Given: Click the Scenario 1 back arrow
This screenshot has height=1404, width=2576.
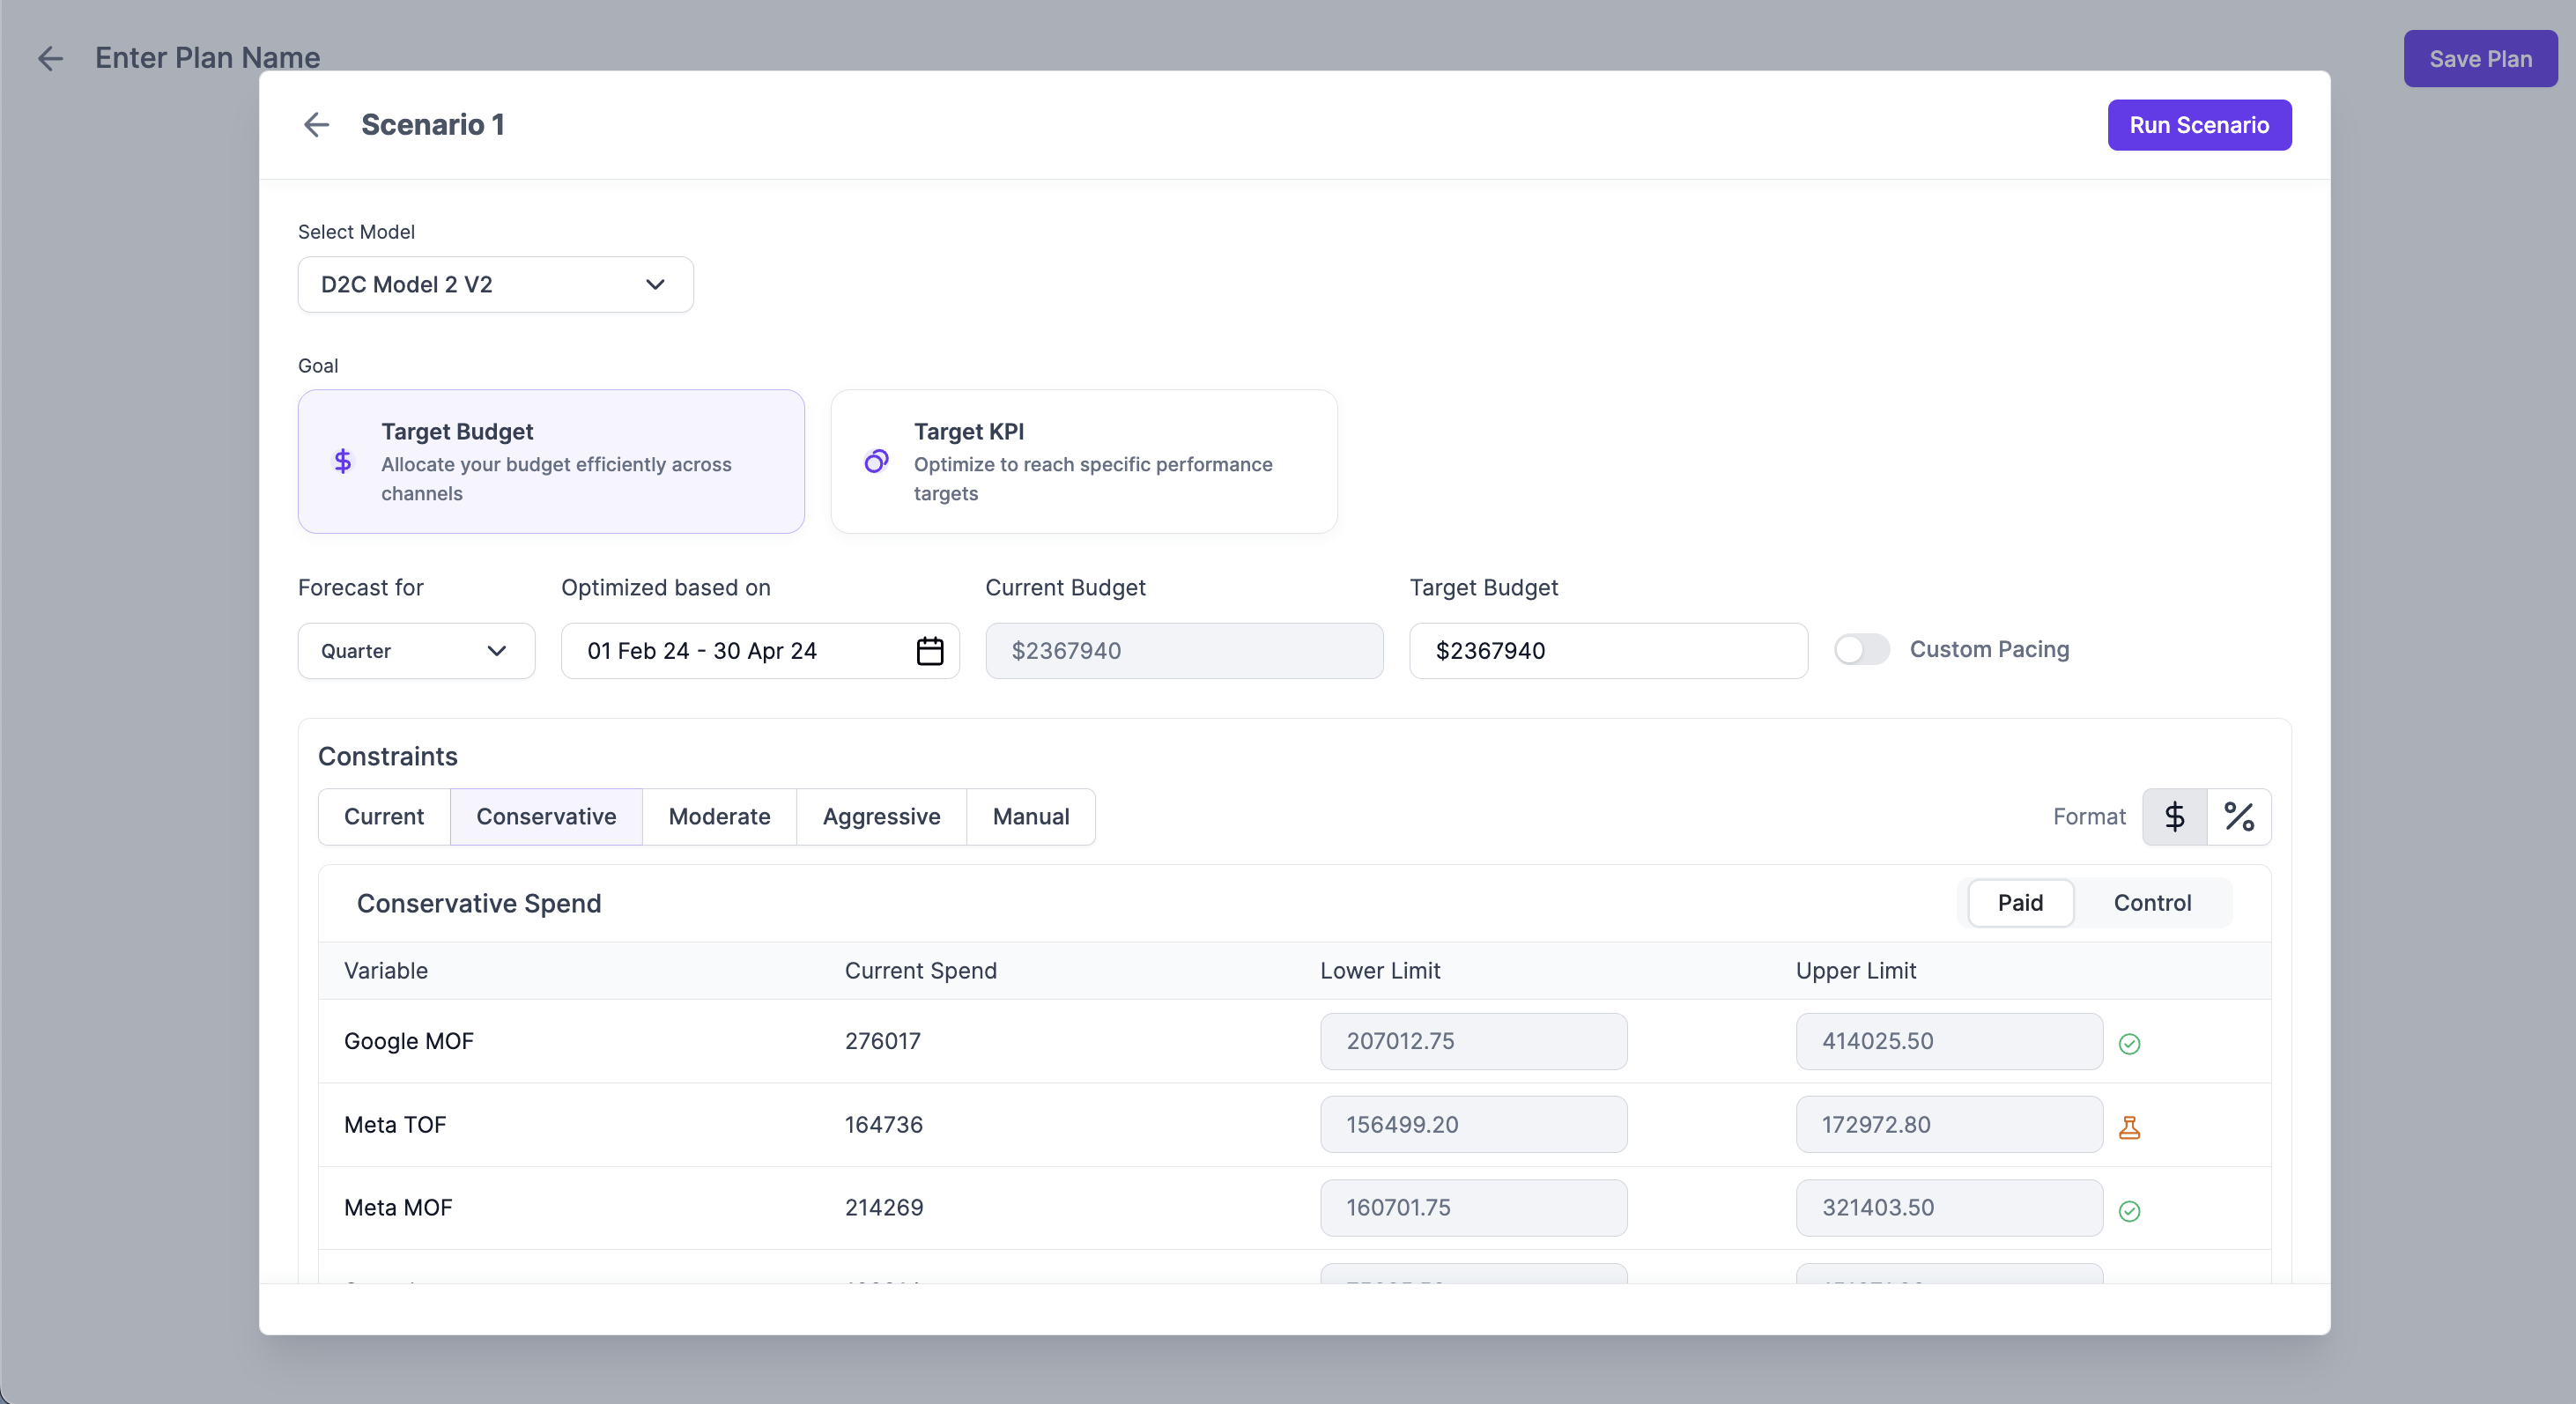Looking at the screenshot, I should [x=316, y=125].
